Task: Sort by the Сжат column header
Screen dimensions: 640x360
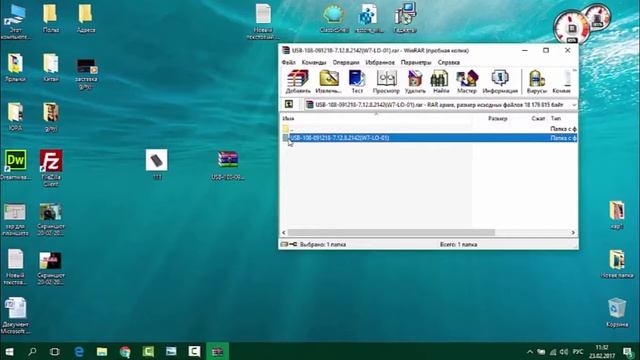Action: [538, 118]
